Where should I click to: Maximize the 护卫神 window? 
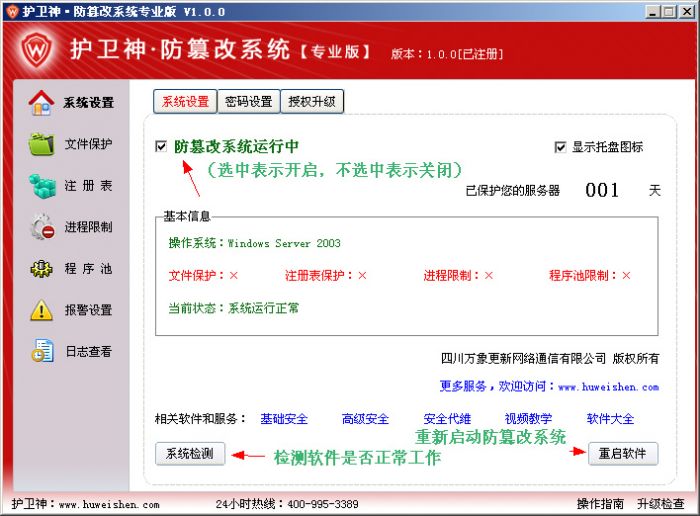[669, 12]
